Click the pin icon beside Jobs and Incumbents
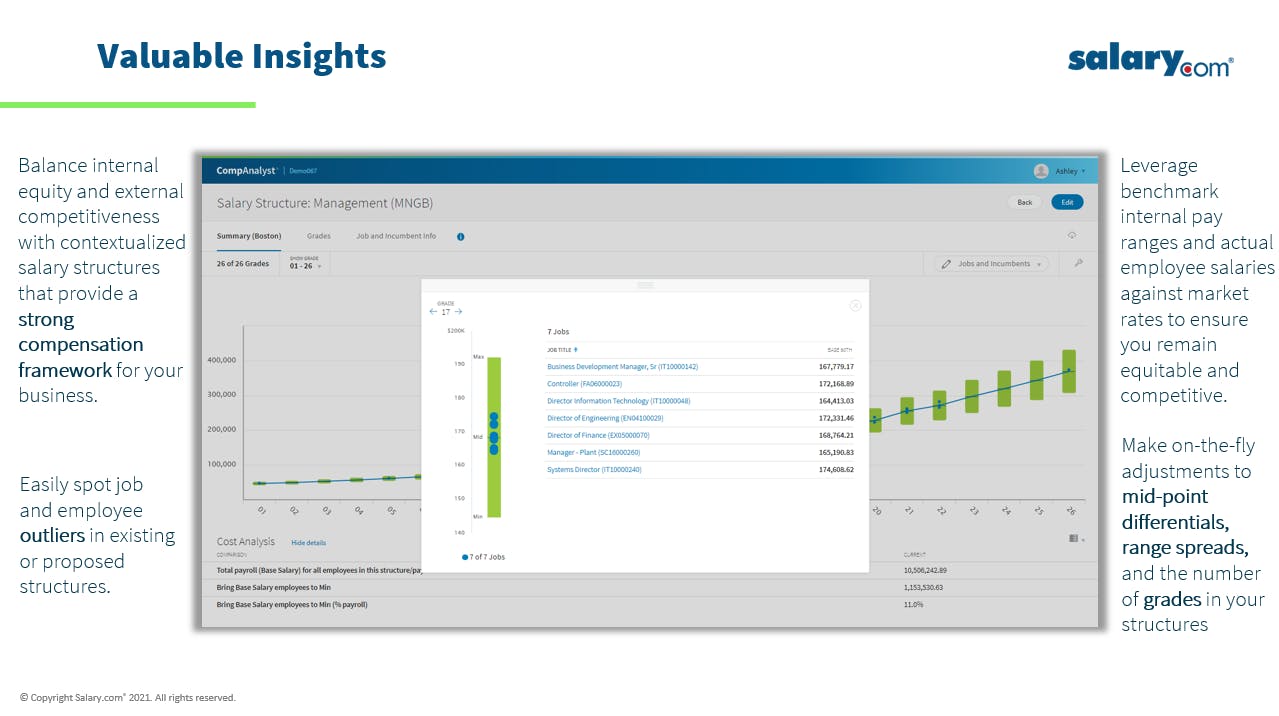Viewport: 1279px width, 716px height. [1078, 264]
